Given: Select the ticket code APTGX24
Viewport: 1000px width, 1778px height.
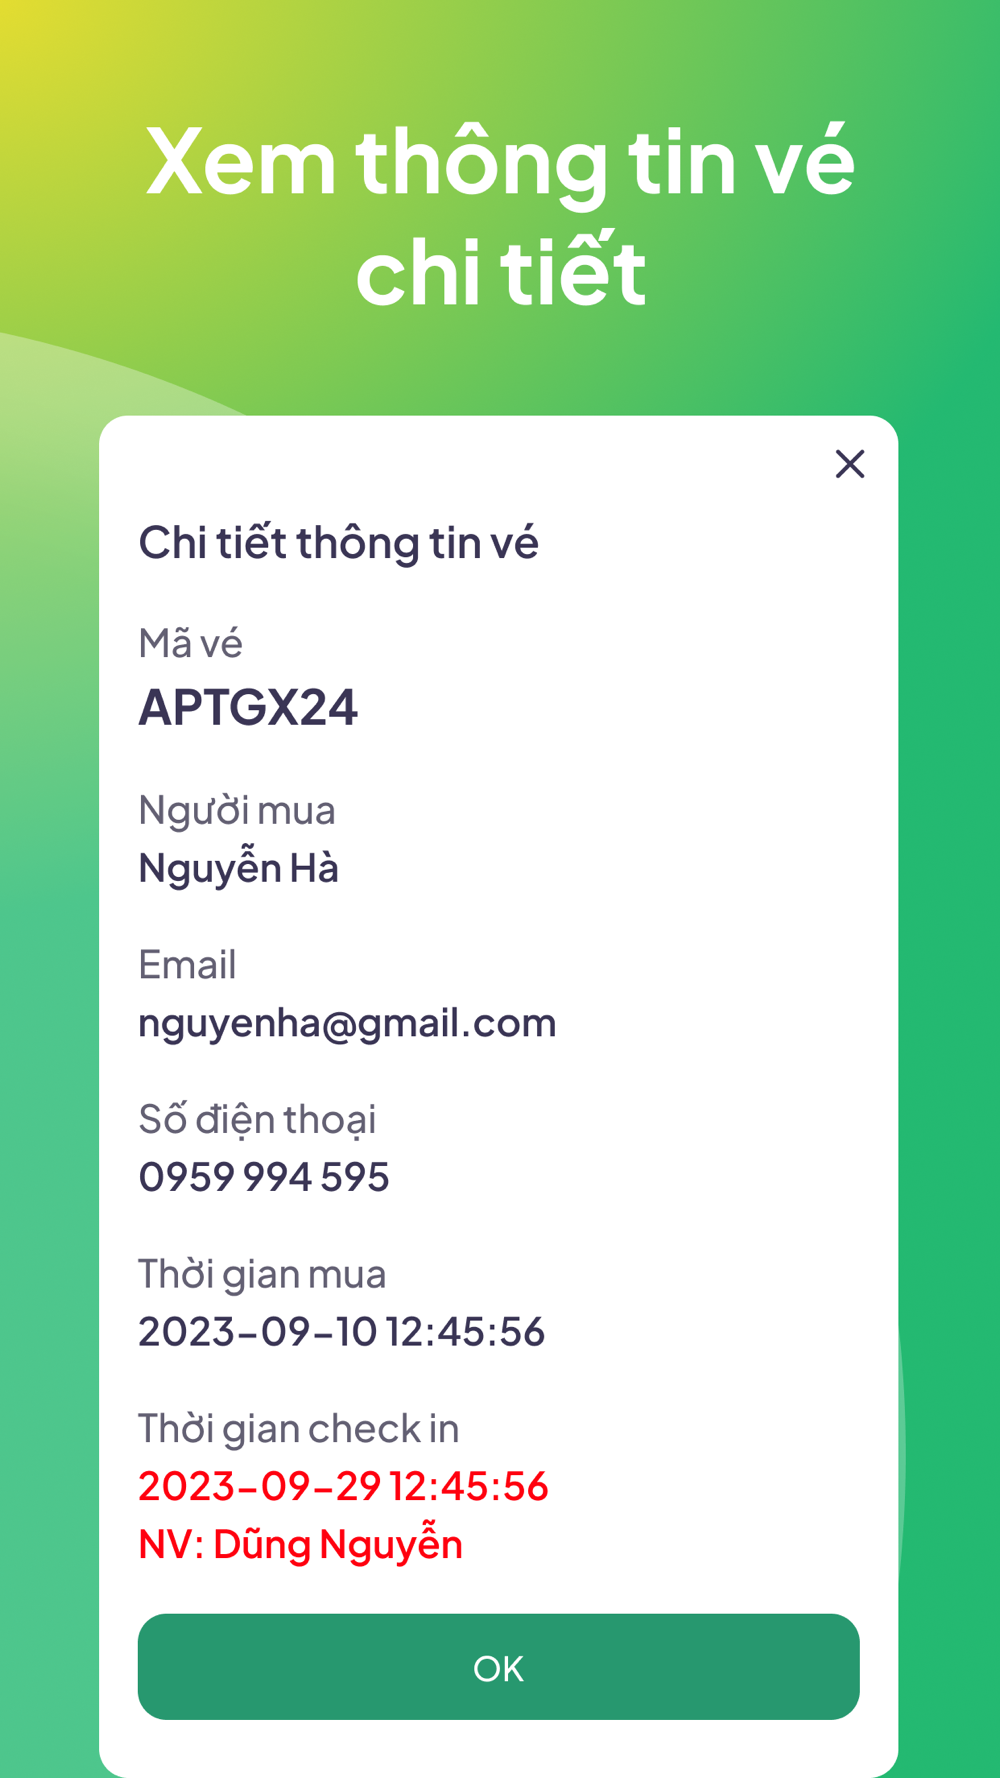Looking at the screenshot, I should (248, 707).
